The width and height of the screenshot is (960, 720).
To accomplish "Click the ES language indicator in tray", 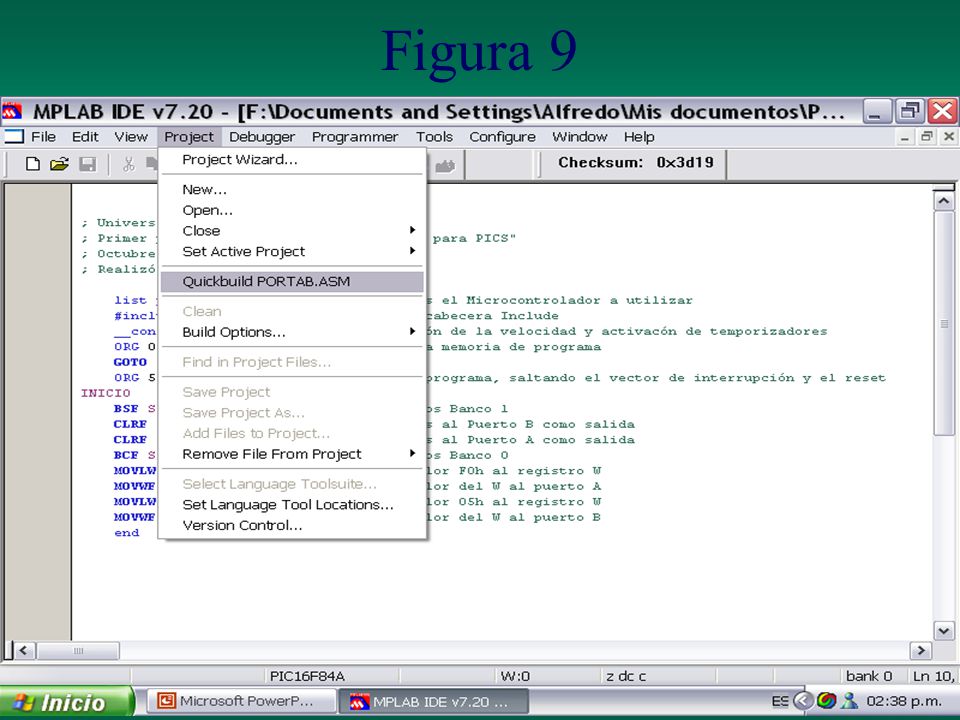I will (780, 701).
